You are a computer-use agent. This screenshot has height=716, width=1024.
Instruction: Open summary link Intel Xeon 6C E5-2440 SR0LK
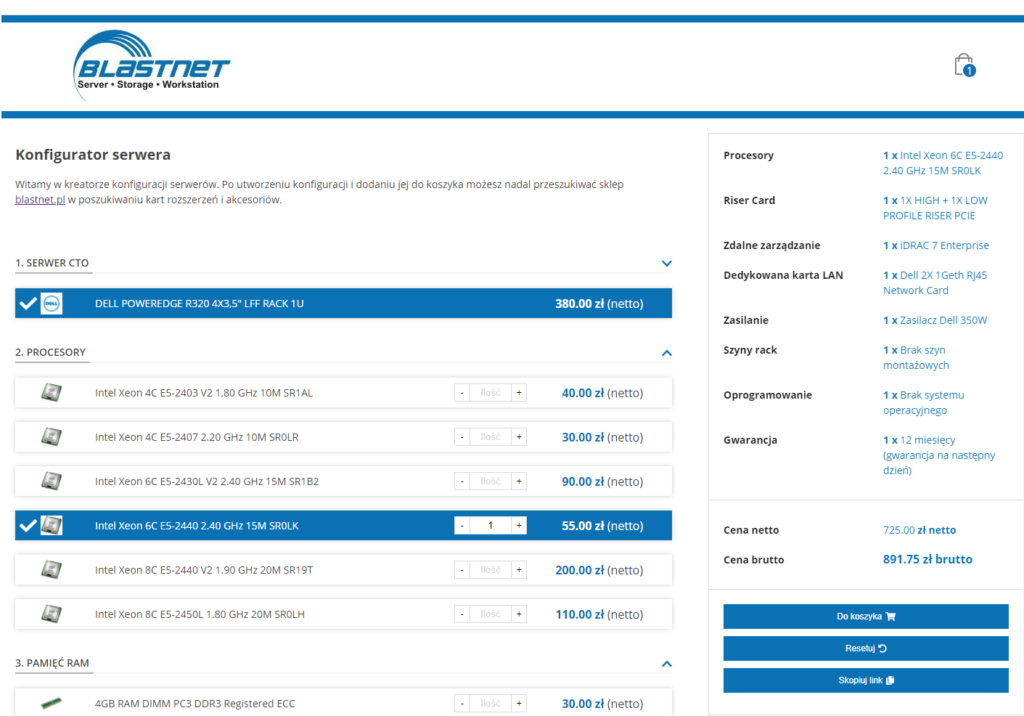943,163
